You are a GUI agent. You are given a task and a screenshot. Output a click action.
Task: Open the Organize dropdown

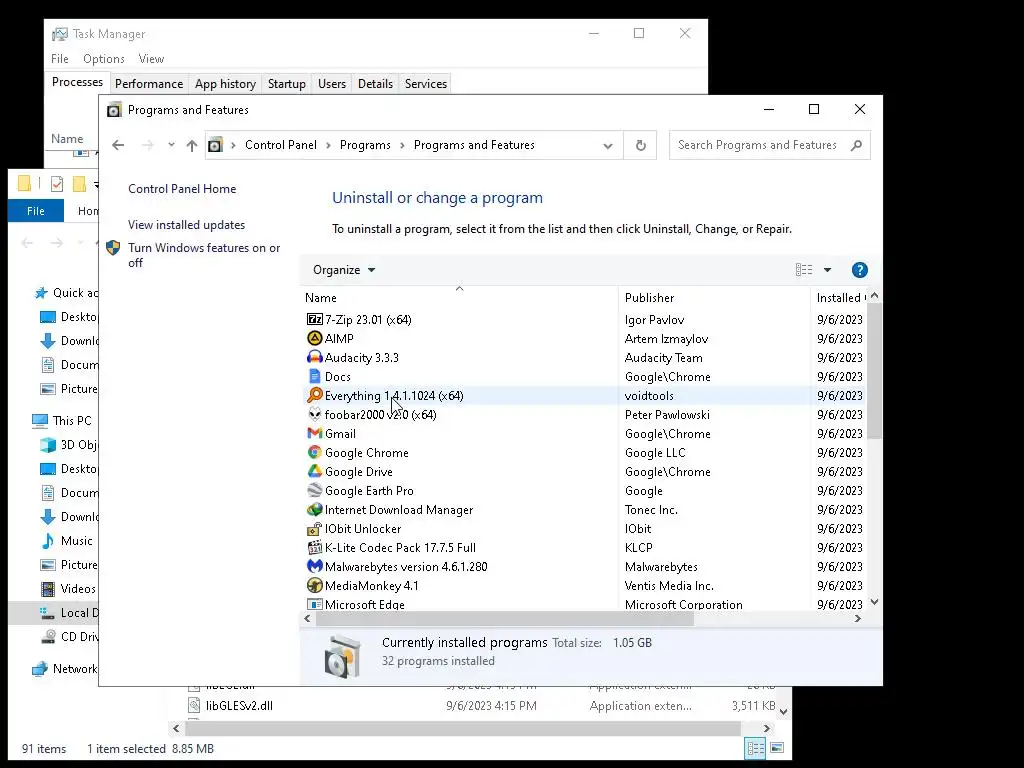[344, 270]
